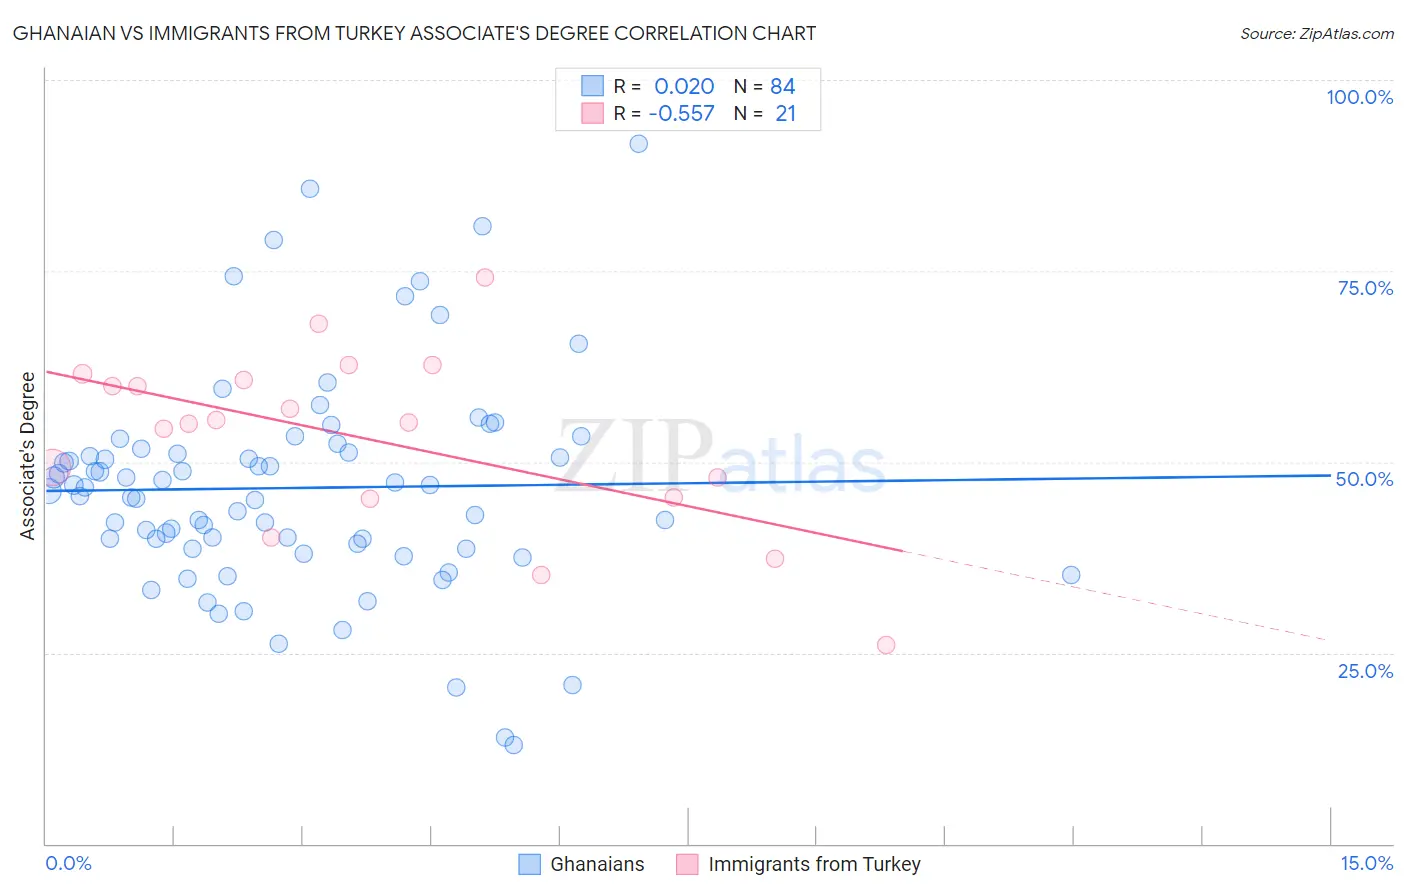Open the Source: ZipAtlas.com link
1406x892 pixels.
coord(1317,33)
